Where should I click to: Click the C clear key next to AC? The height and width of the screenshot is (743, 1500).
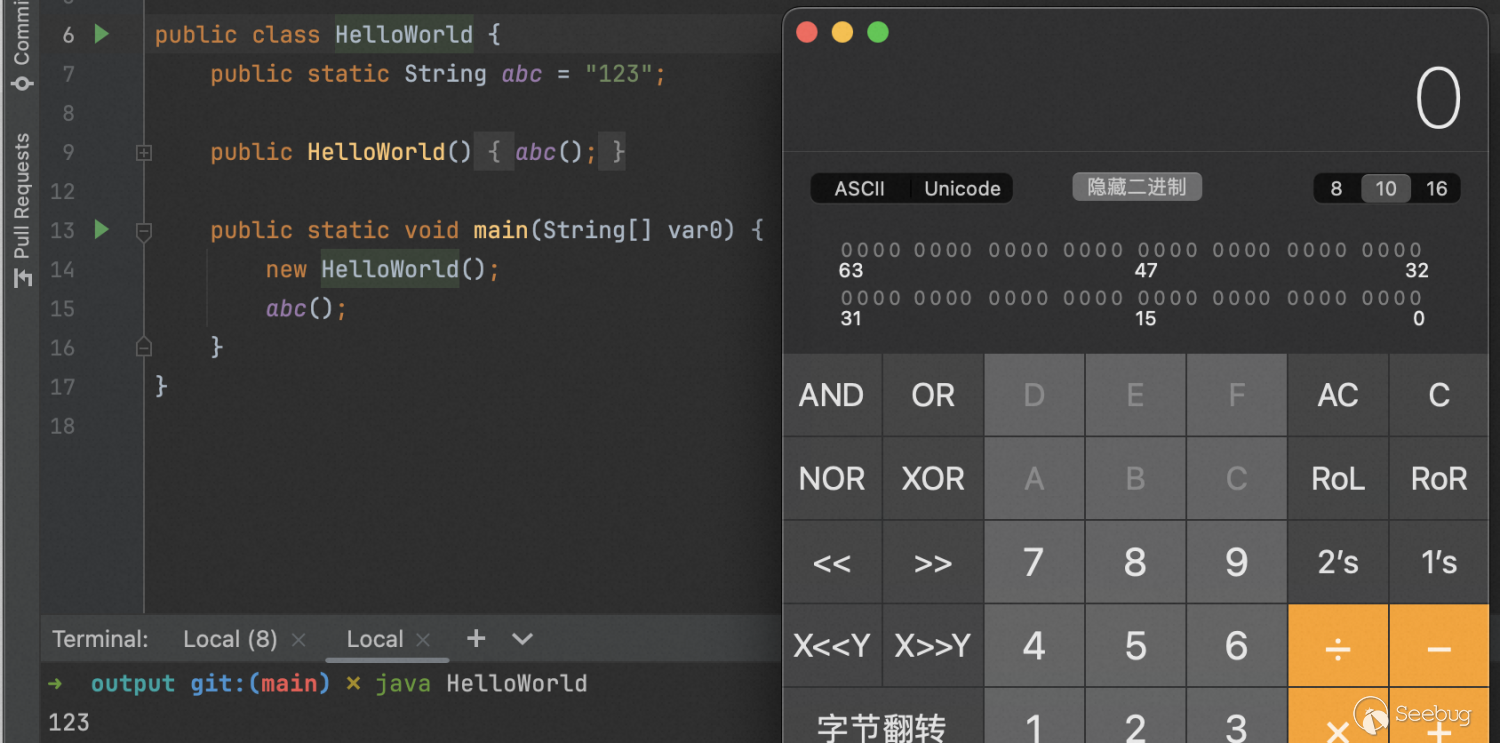click(x=1439, y=395)
